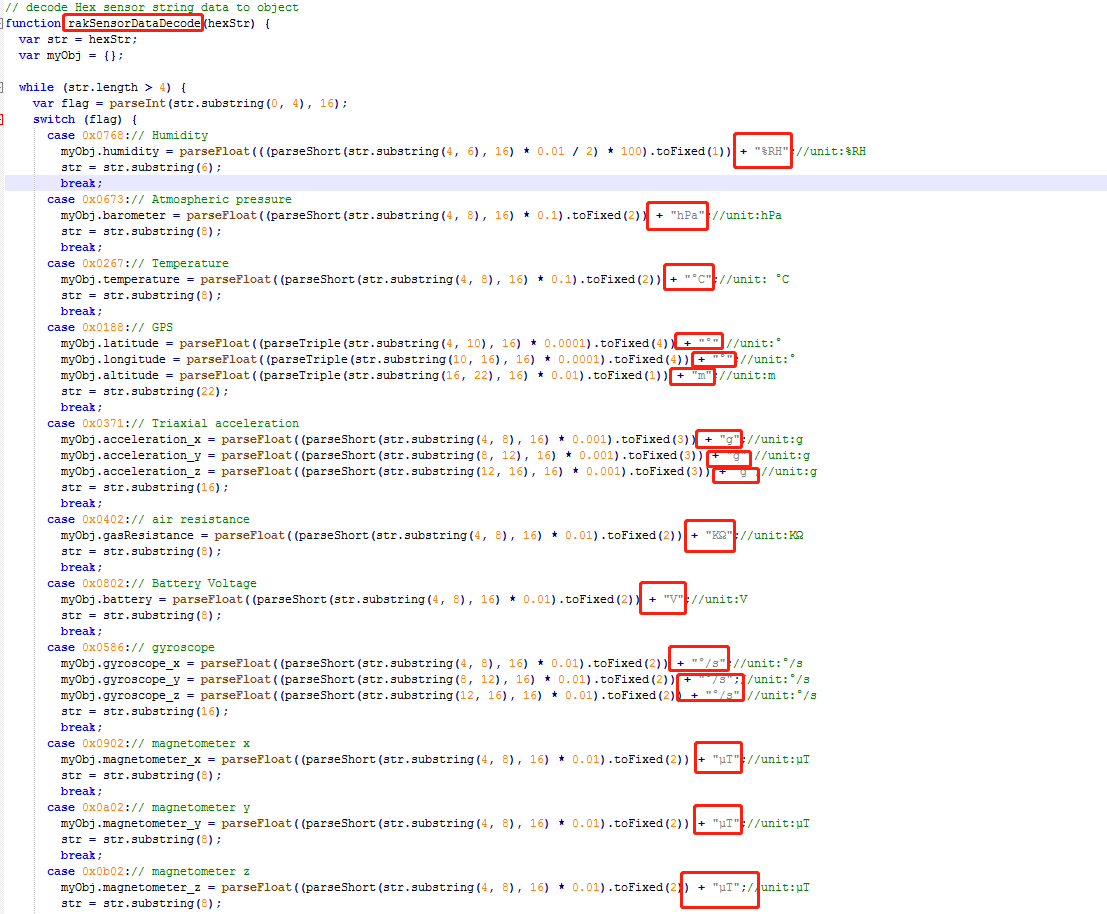This screenshot has height=914, width=1107.
Task: Click the "KΩ" string in gasResistance line
Action: coord(720,535)
